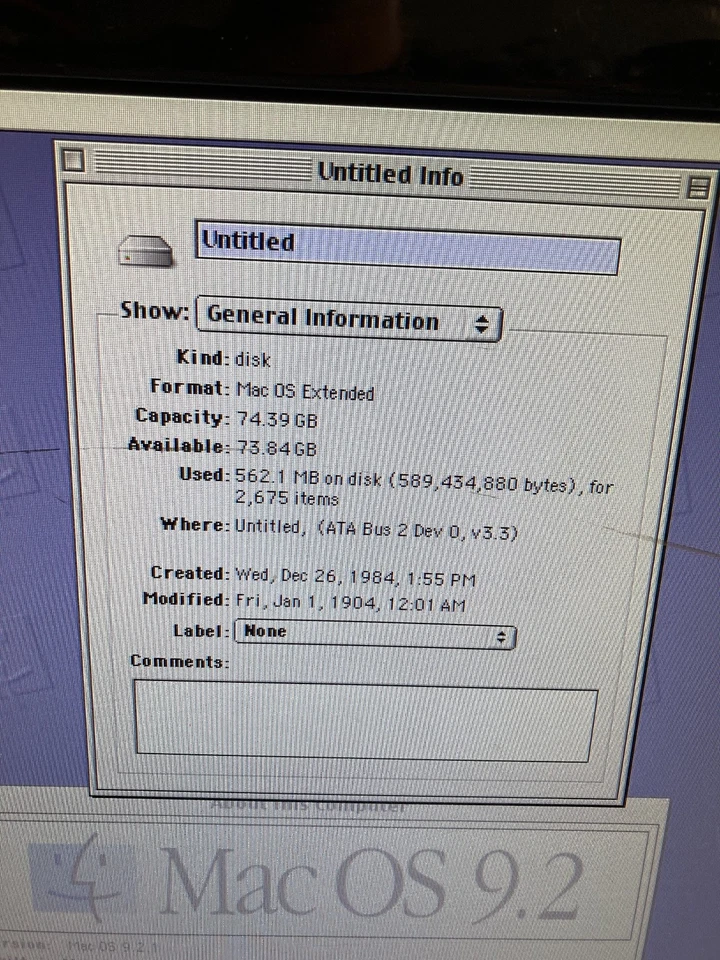Click the 'Show:' label
The image size is (720, 960).
pyautogui.click(x=154, y=310)
